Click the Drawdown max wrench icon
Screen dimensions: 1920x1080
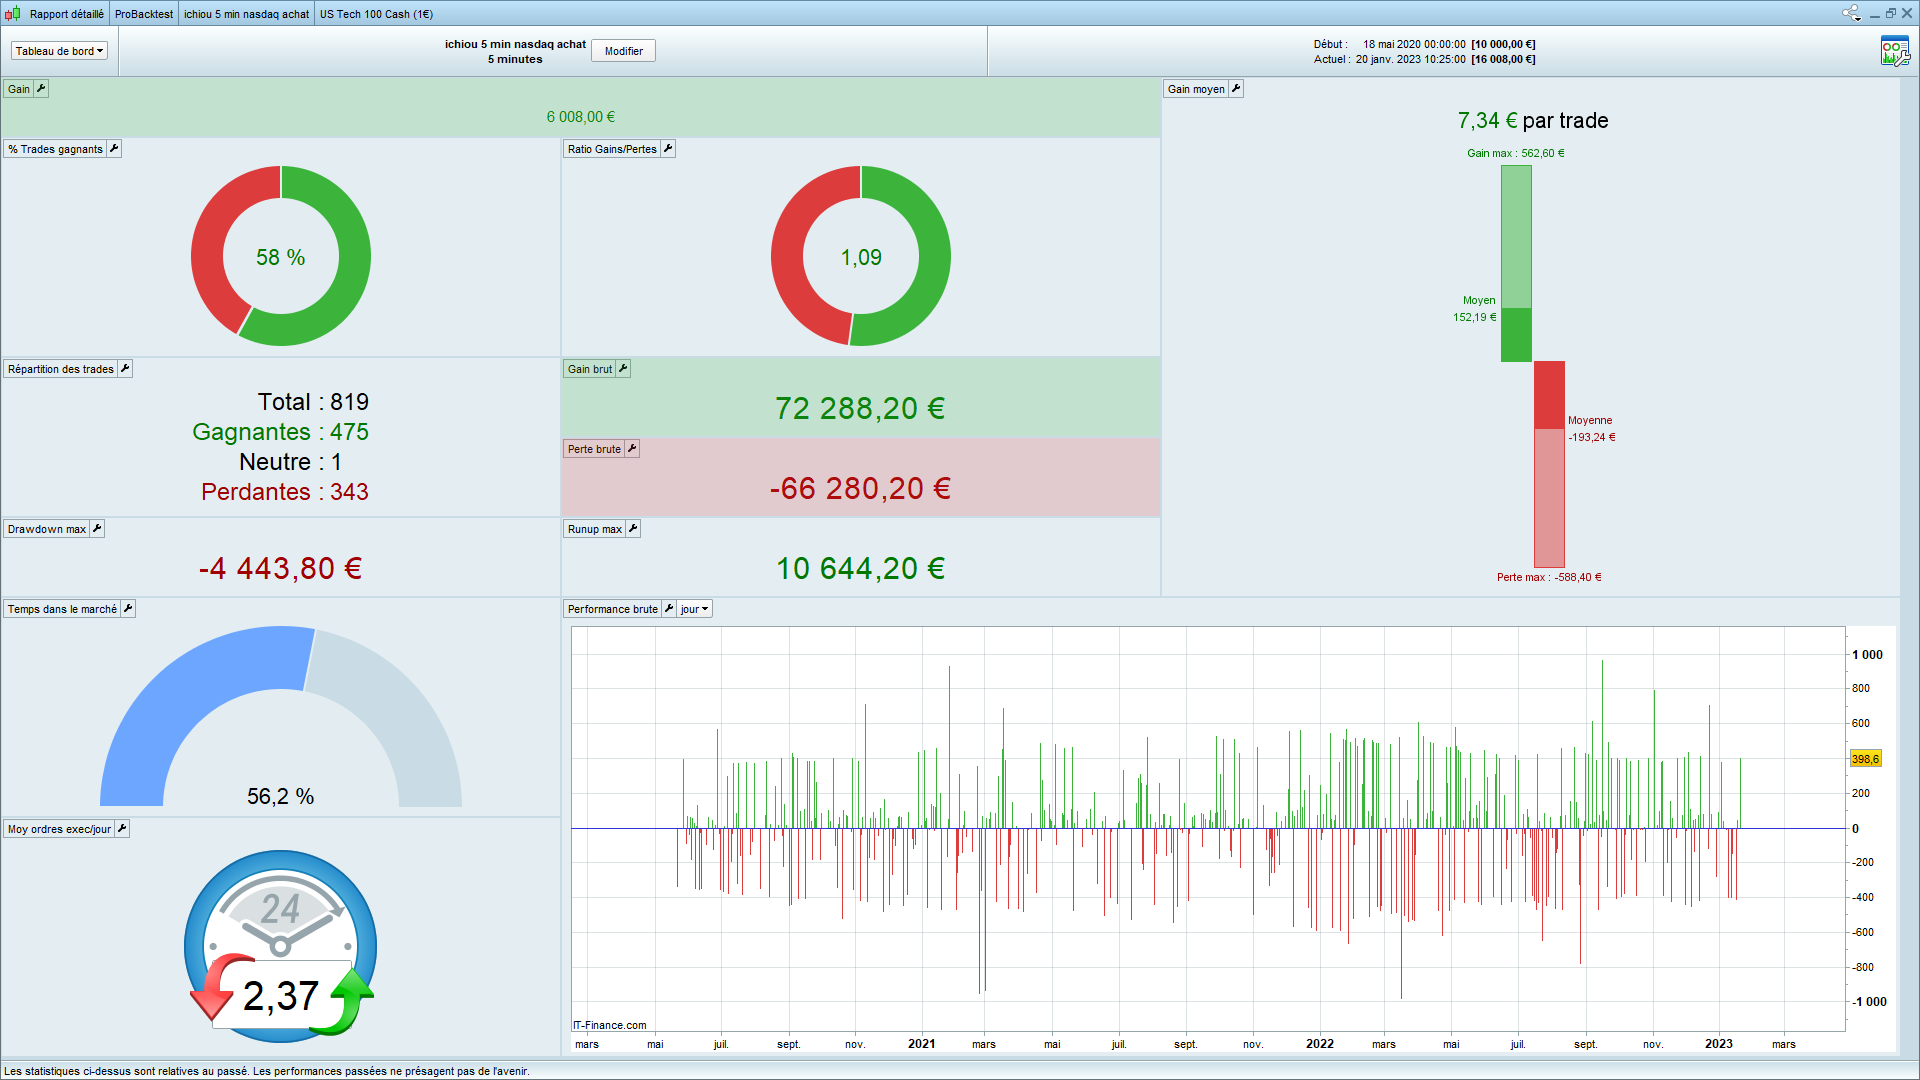[97, 529]
